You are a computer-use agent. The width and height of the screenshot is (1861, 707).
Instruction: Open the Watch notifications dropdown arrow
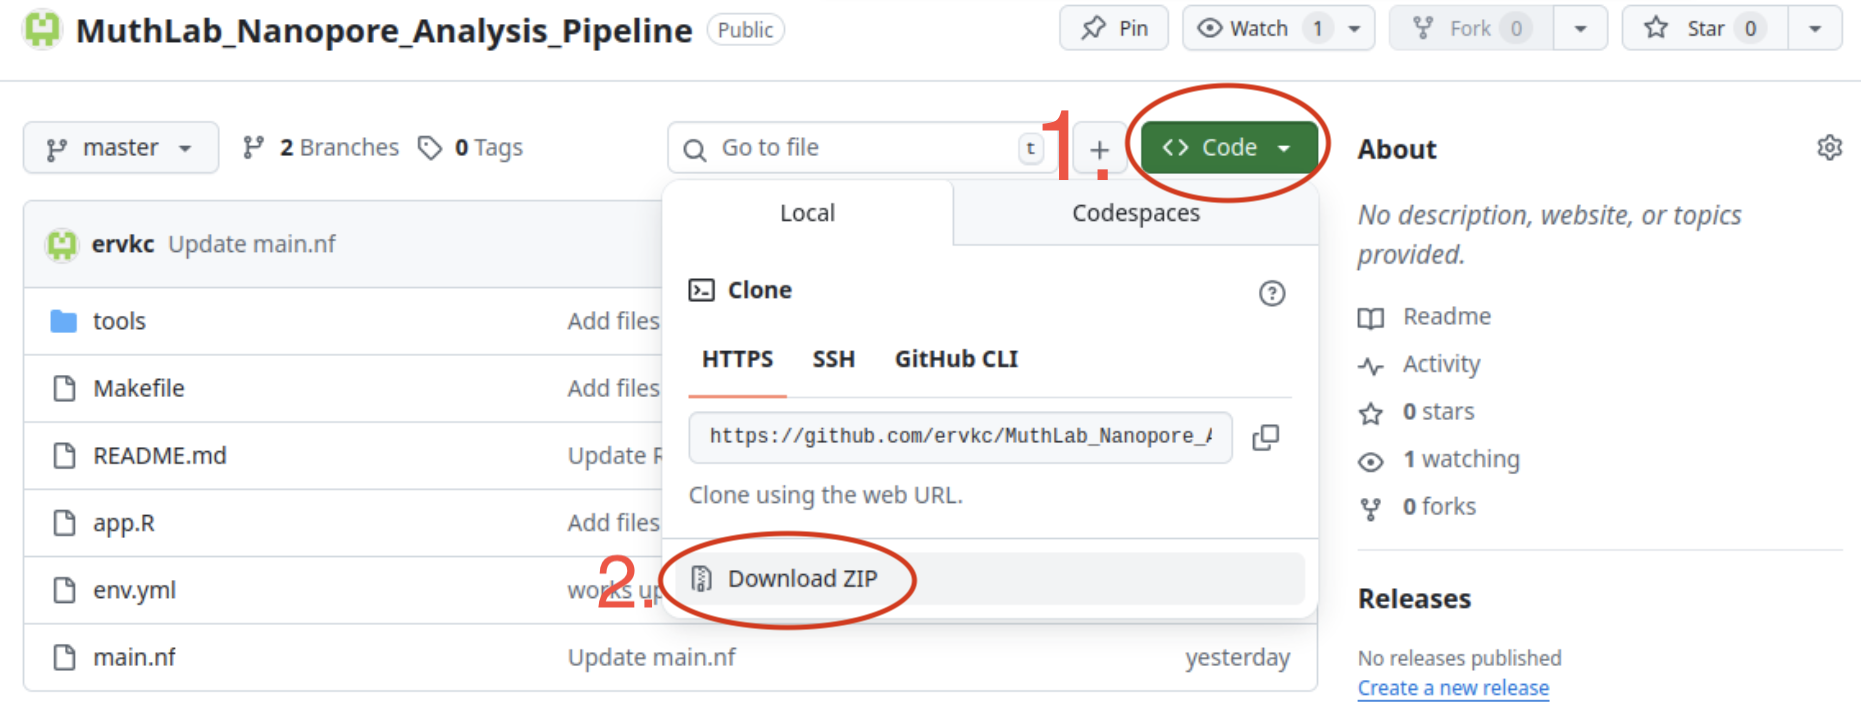1355,28
